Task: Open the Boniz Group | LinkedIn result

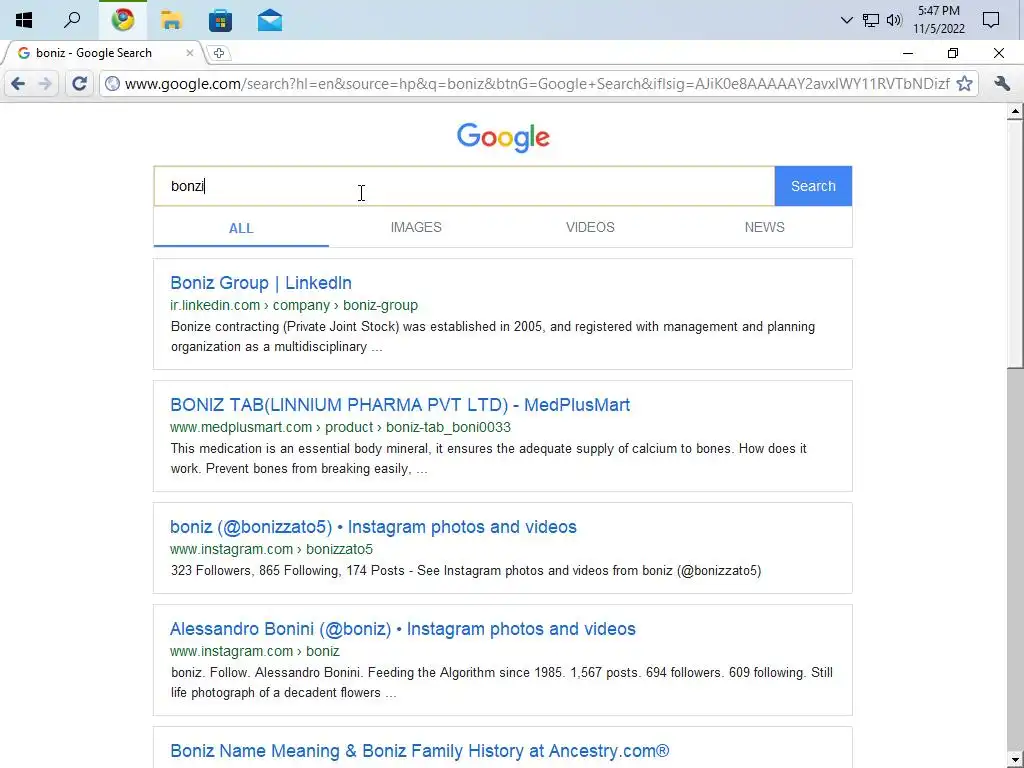Action: pos(261,283)
